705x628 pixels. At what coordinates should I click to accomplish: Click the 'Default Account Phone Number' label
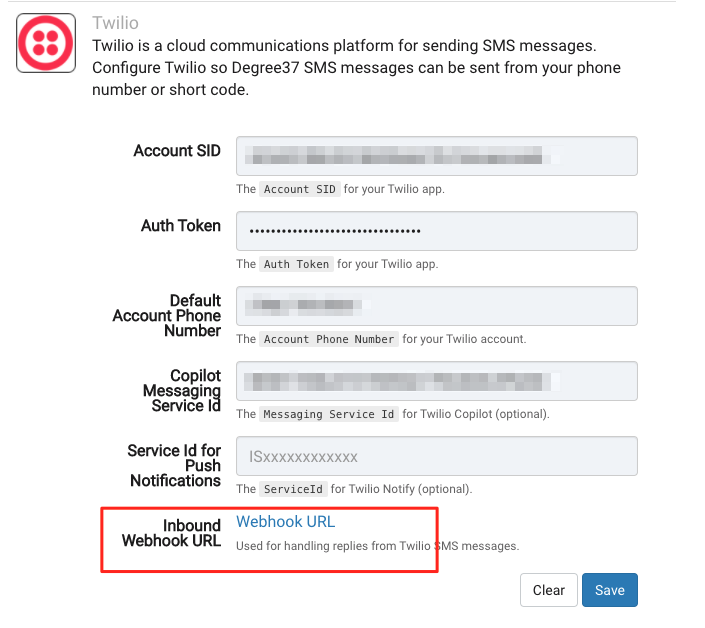[167, 316]
